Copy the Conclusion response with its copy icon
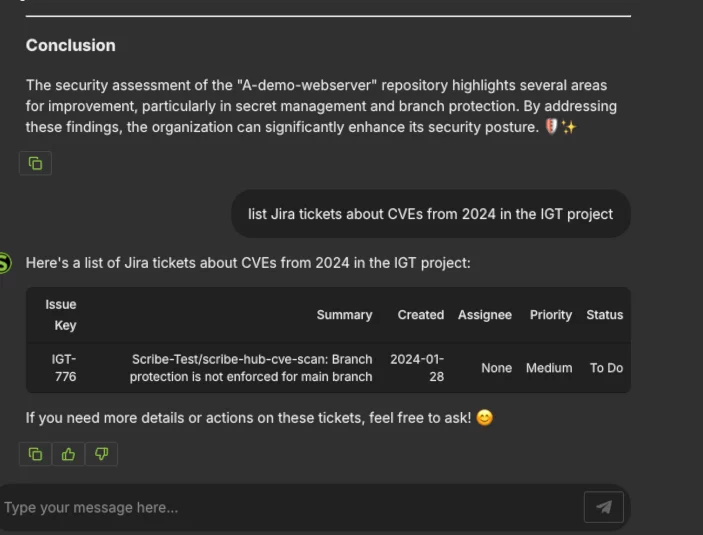 pyautogui.click(x=35, y=163)
